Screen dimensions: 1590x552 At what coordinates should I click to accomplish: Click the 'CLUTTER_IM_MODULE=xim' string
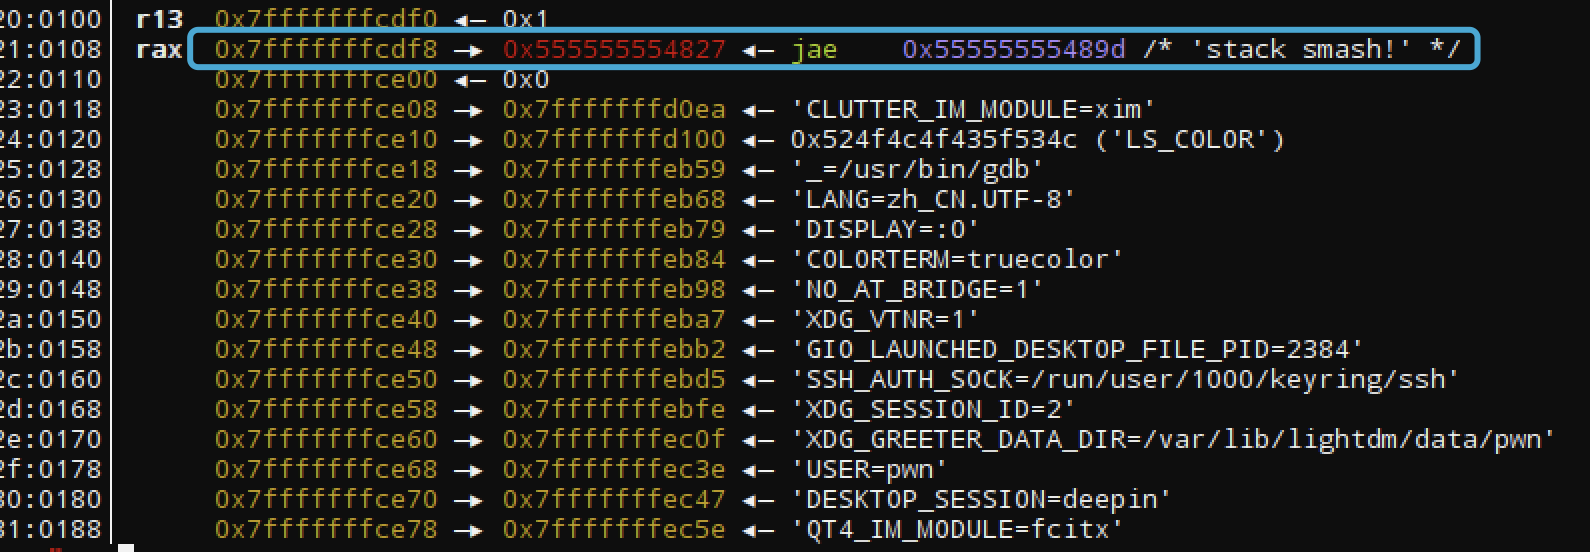coord(974,109)
